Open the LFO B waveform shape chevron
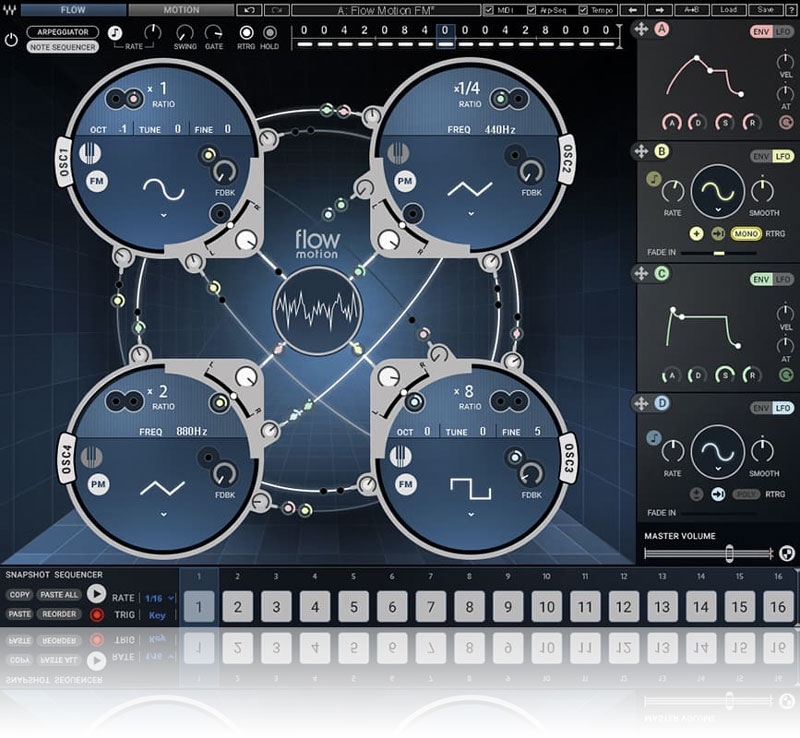This screenshot has width=800, height=738. pyautogui.click(x=718, y=211)
